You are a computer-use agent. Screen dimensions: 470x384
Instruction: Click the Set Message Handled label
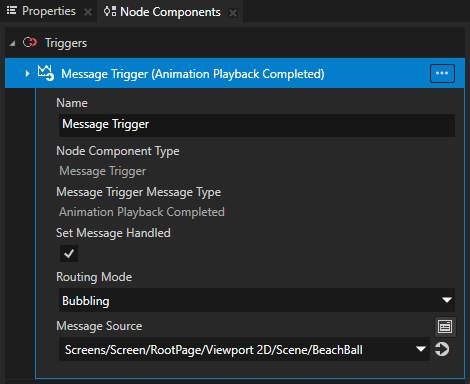pos(113,233)
